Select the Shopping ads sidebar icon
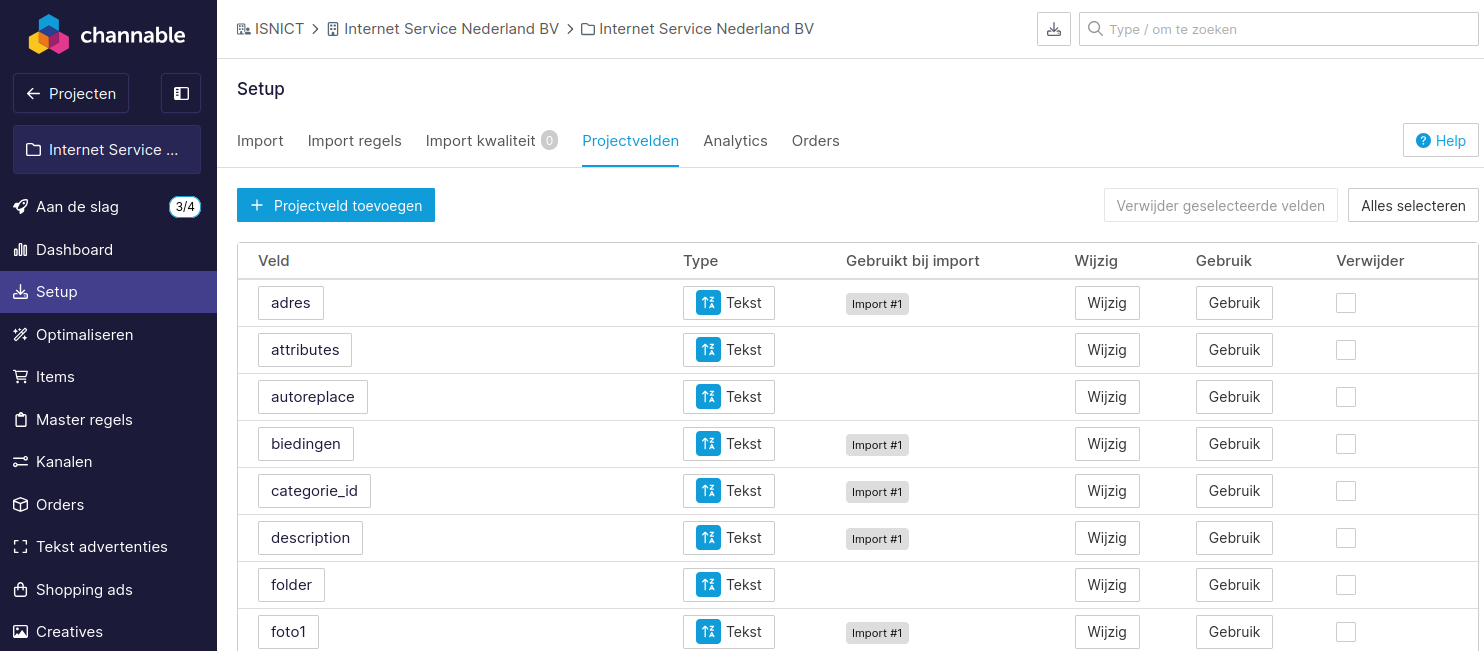Screen dimensions: 1484x651 pyautogui.click(x=23, y=589)
